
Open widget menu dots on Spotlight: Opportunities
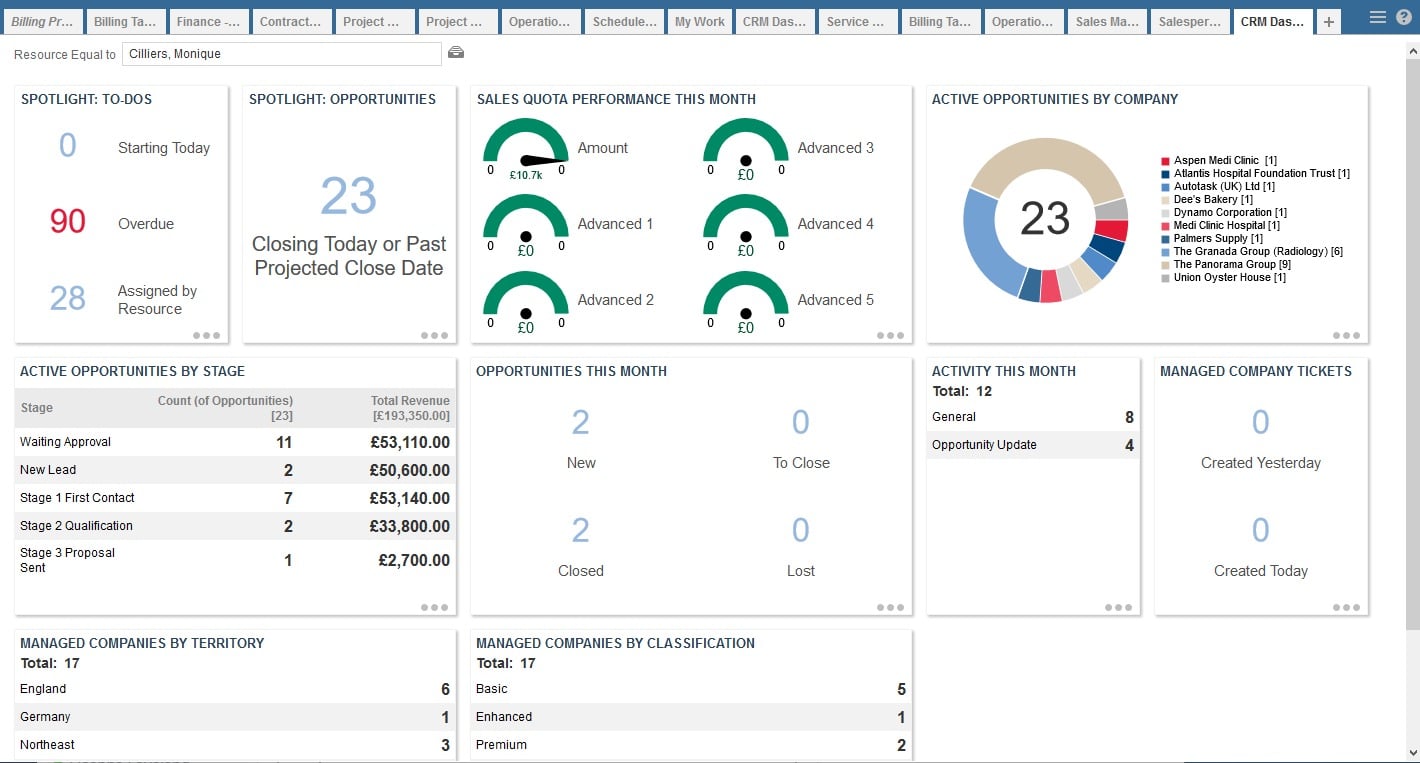[x=434, y=336]
